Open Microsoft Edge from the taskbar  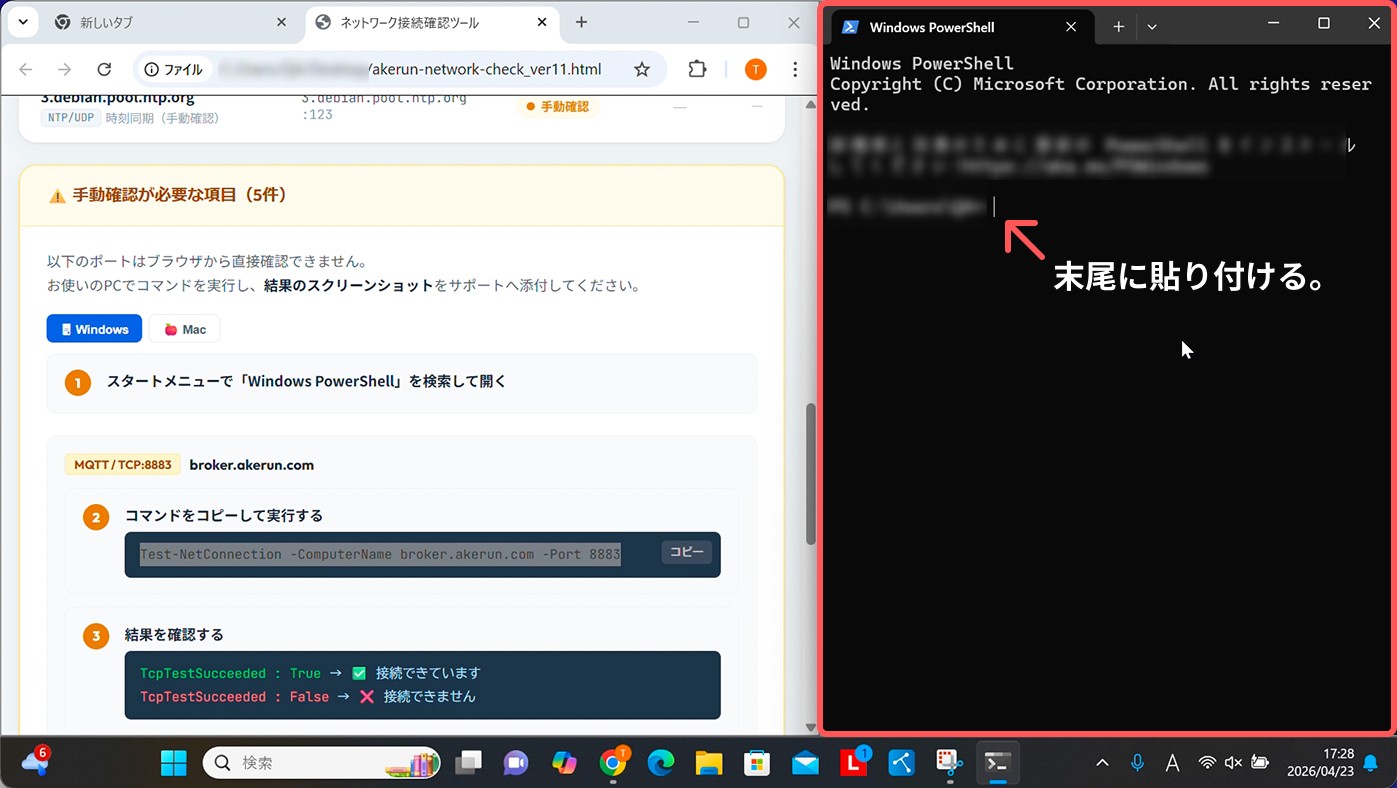(661, 763)
